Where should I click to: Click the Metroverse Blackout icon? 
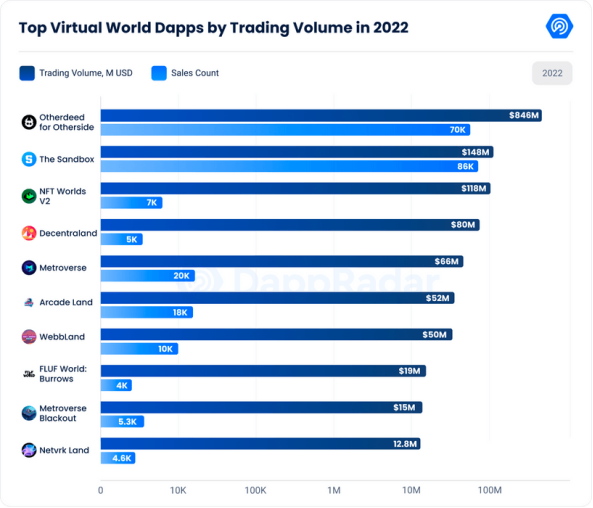29,413
